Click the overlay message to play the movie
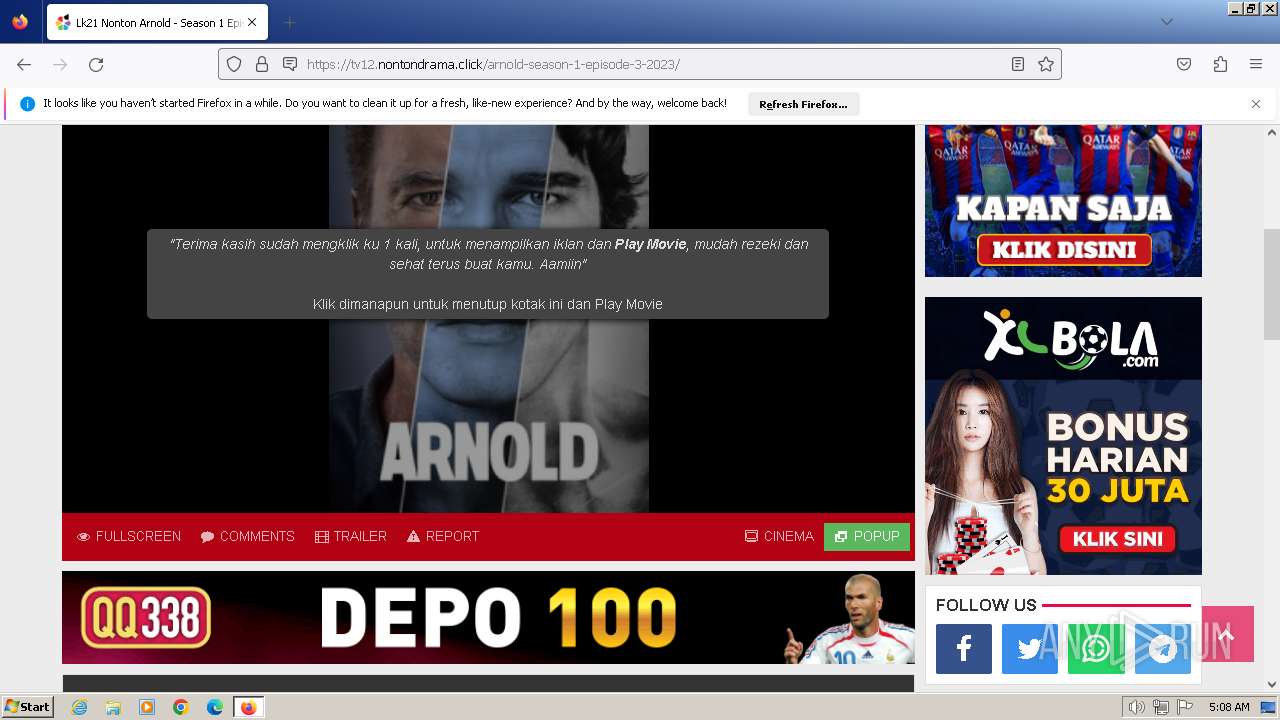 (x=488, y=274)
